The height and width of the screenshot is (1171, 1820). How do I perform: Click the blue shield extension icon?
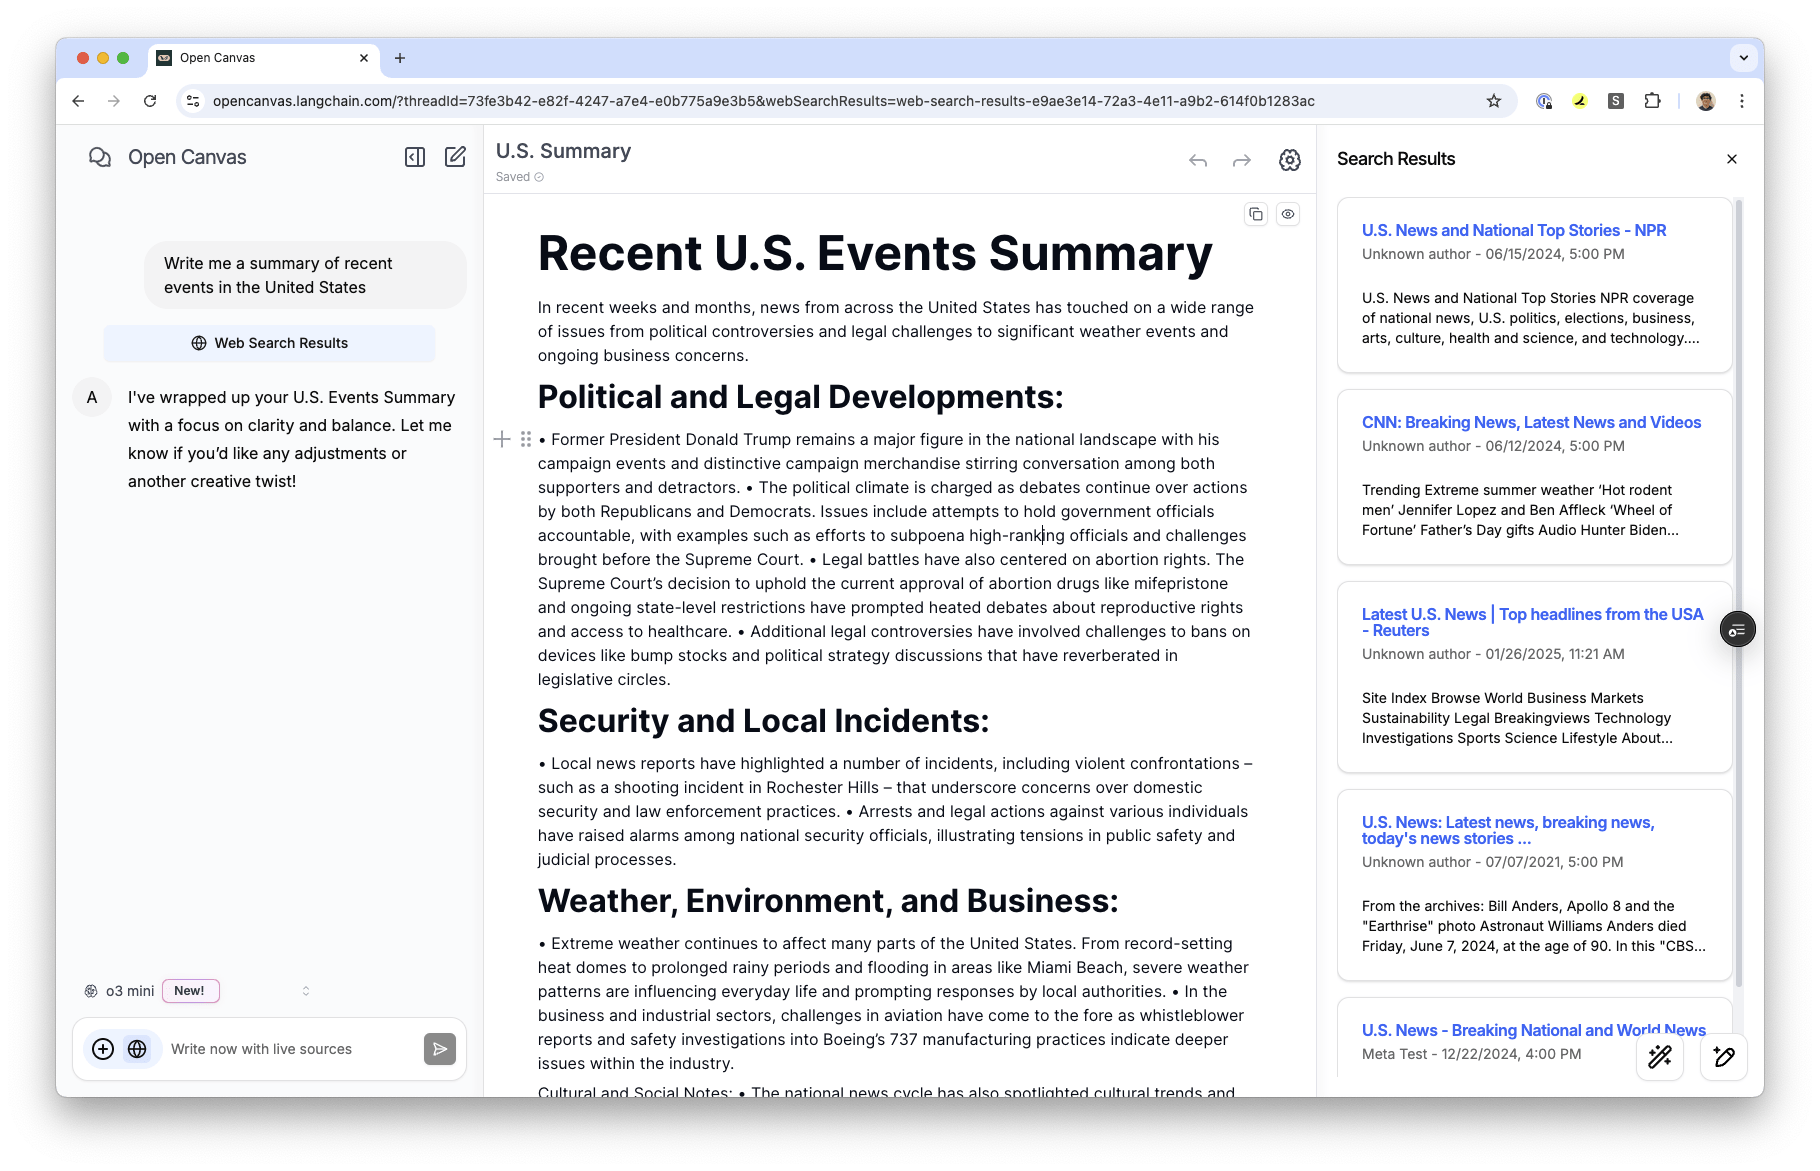(x=1544, y=101)
